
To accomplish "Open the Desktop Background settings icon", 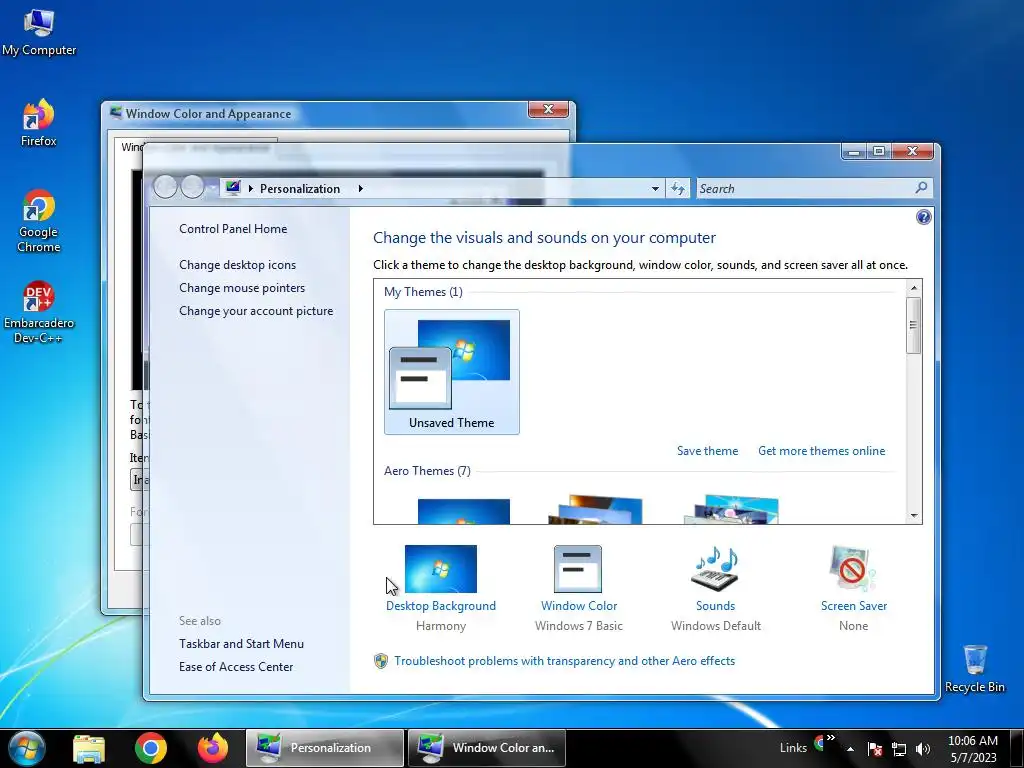I will click(x=441, y=569).
